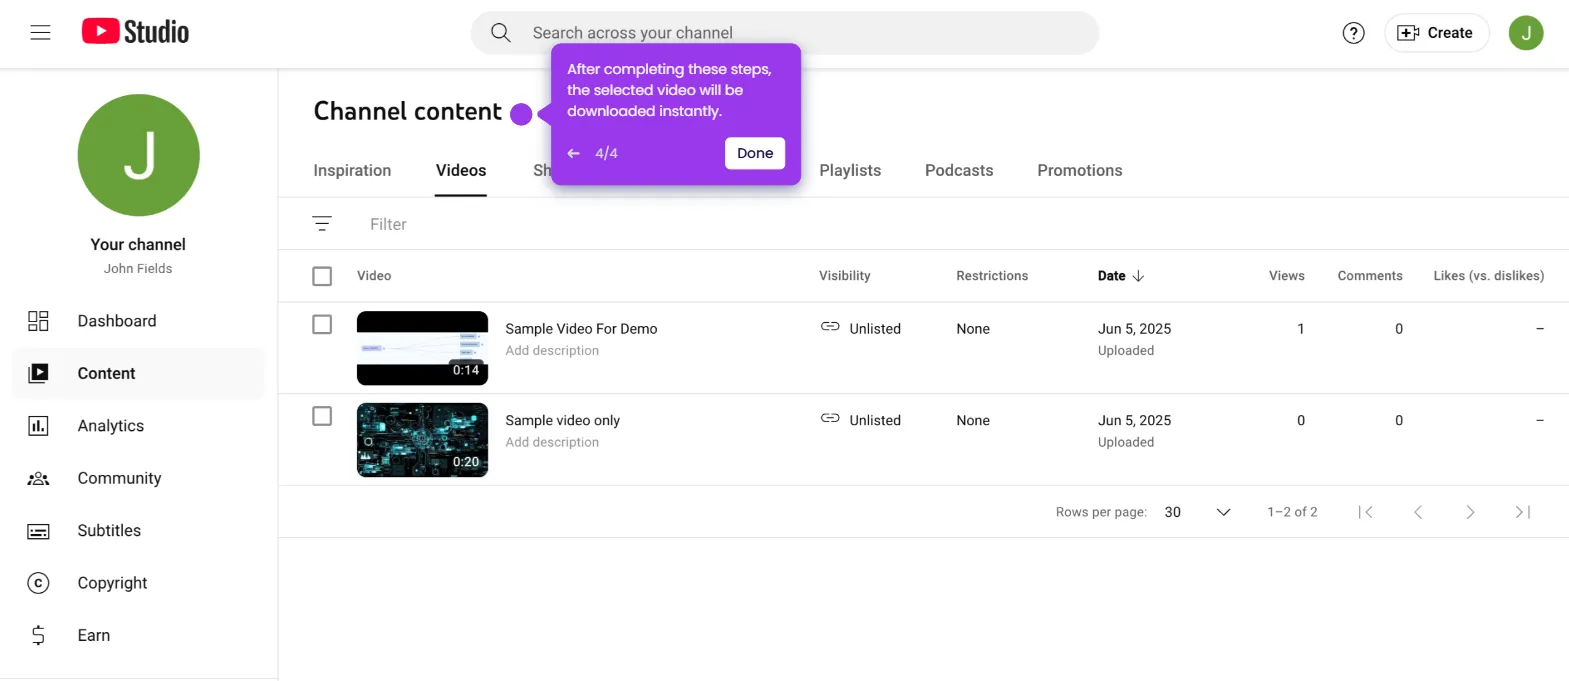Click the Your channel label

(x=138, y=245)
